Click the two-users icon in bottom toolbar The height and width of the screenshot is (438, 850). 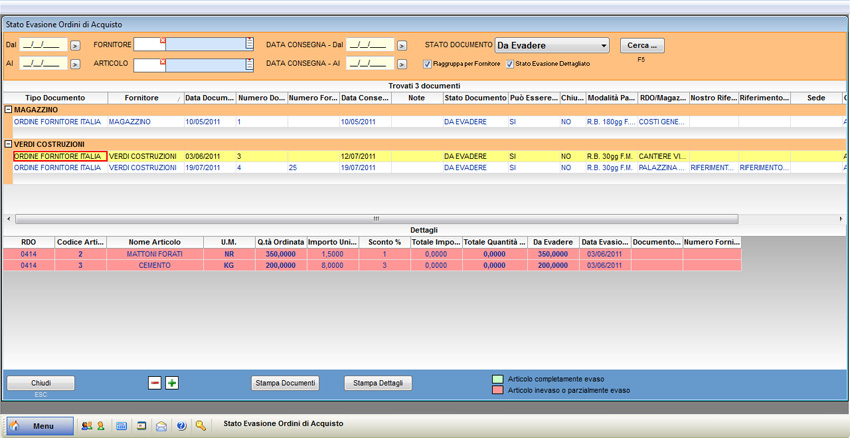(x=92, y=426)
